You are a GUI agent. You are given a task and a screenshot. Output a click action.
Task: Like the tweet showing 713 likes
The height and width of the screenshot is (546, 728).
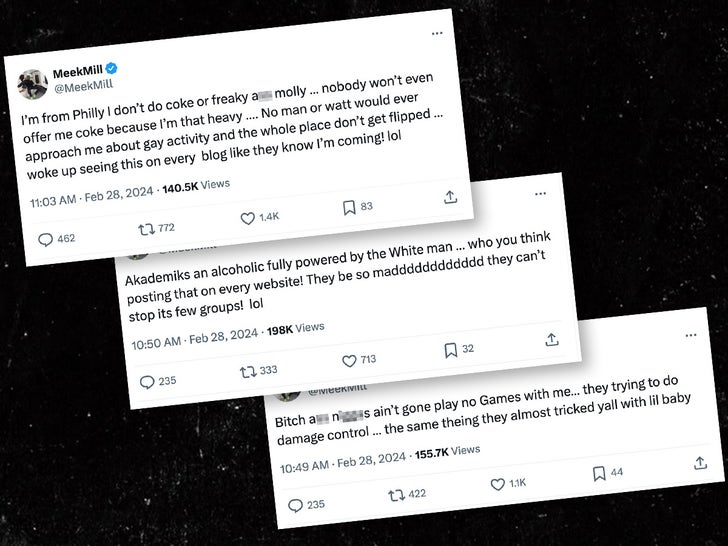(349, 361)
